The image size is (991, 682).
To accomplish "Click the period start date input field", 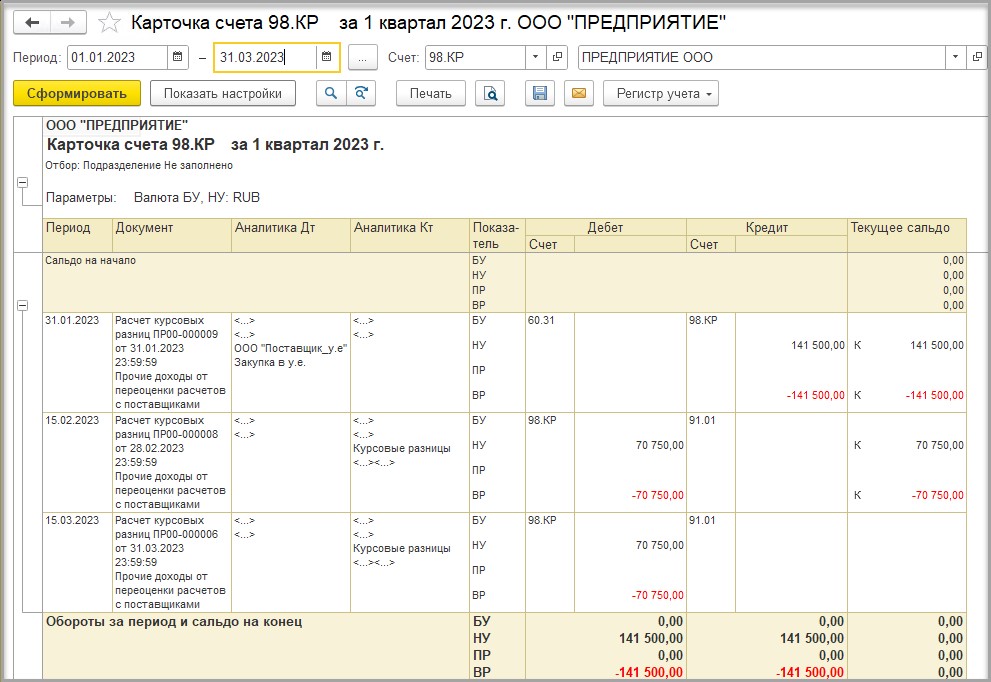I will click(x=115, y=57).
